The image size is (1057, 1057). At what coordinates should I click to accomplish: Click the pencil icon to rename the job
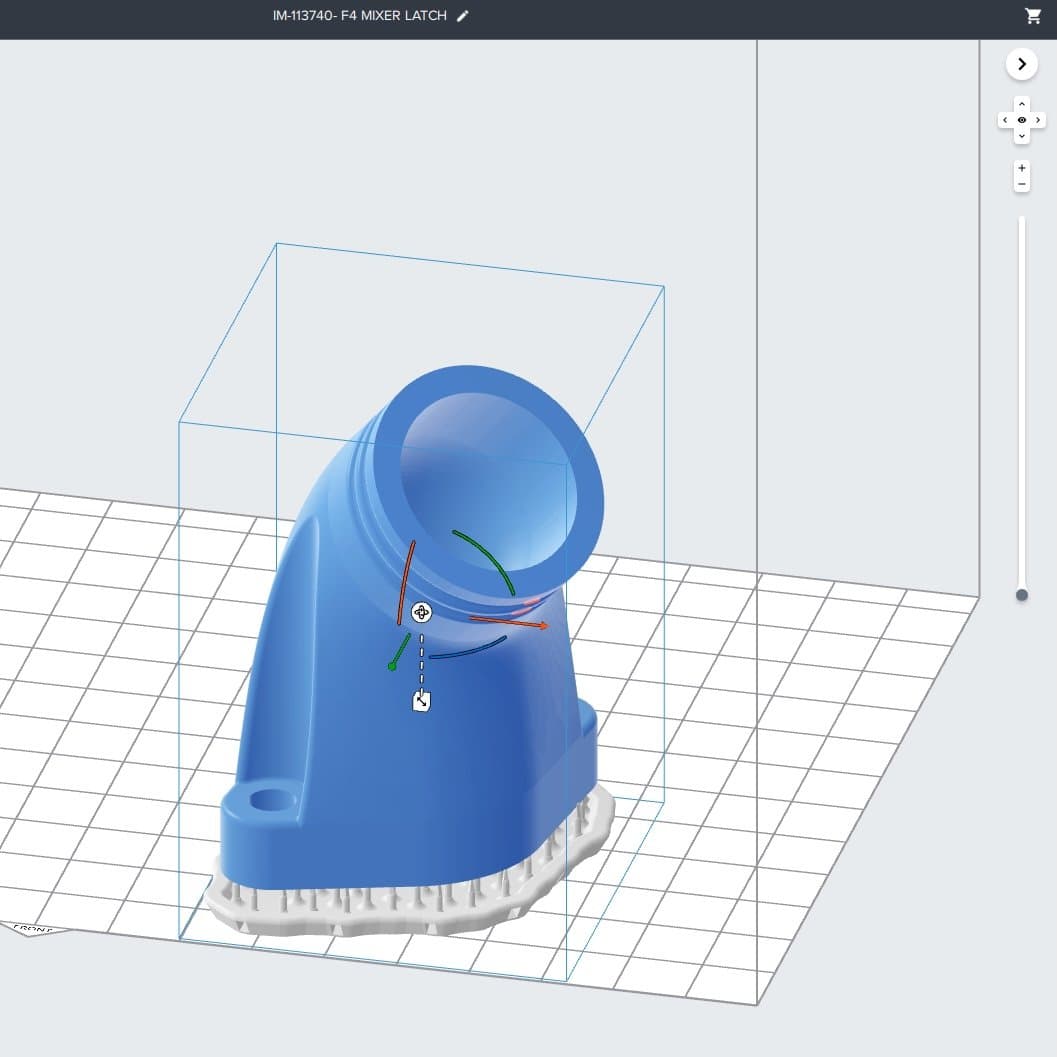[x=462, y=16]
